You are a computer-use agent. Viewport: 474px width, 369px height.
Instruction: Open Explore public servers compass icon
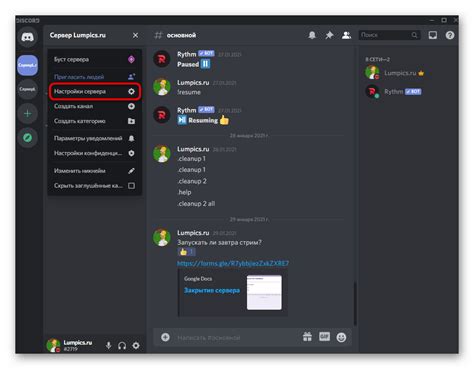(27, 137)
